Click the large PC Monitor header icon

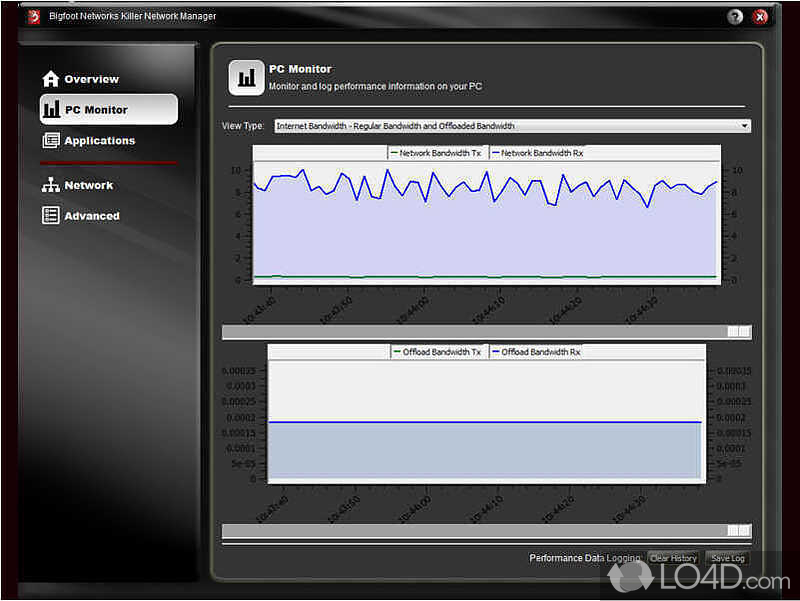point(246,78)
